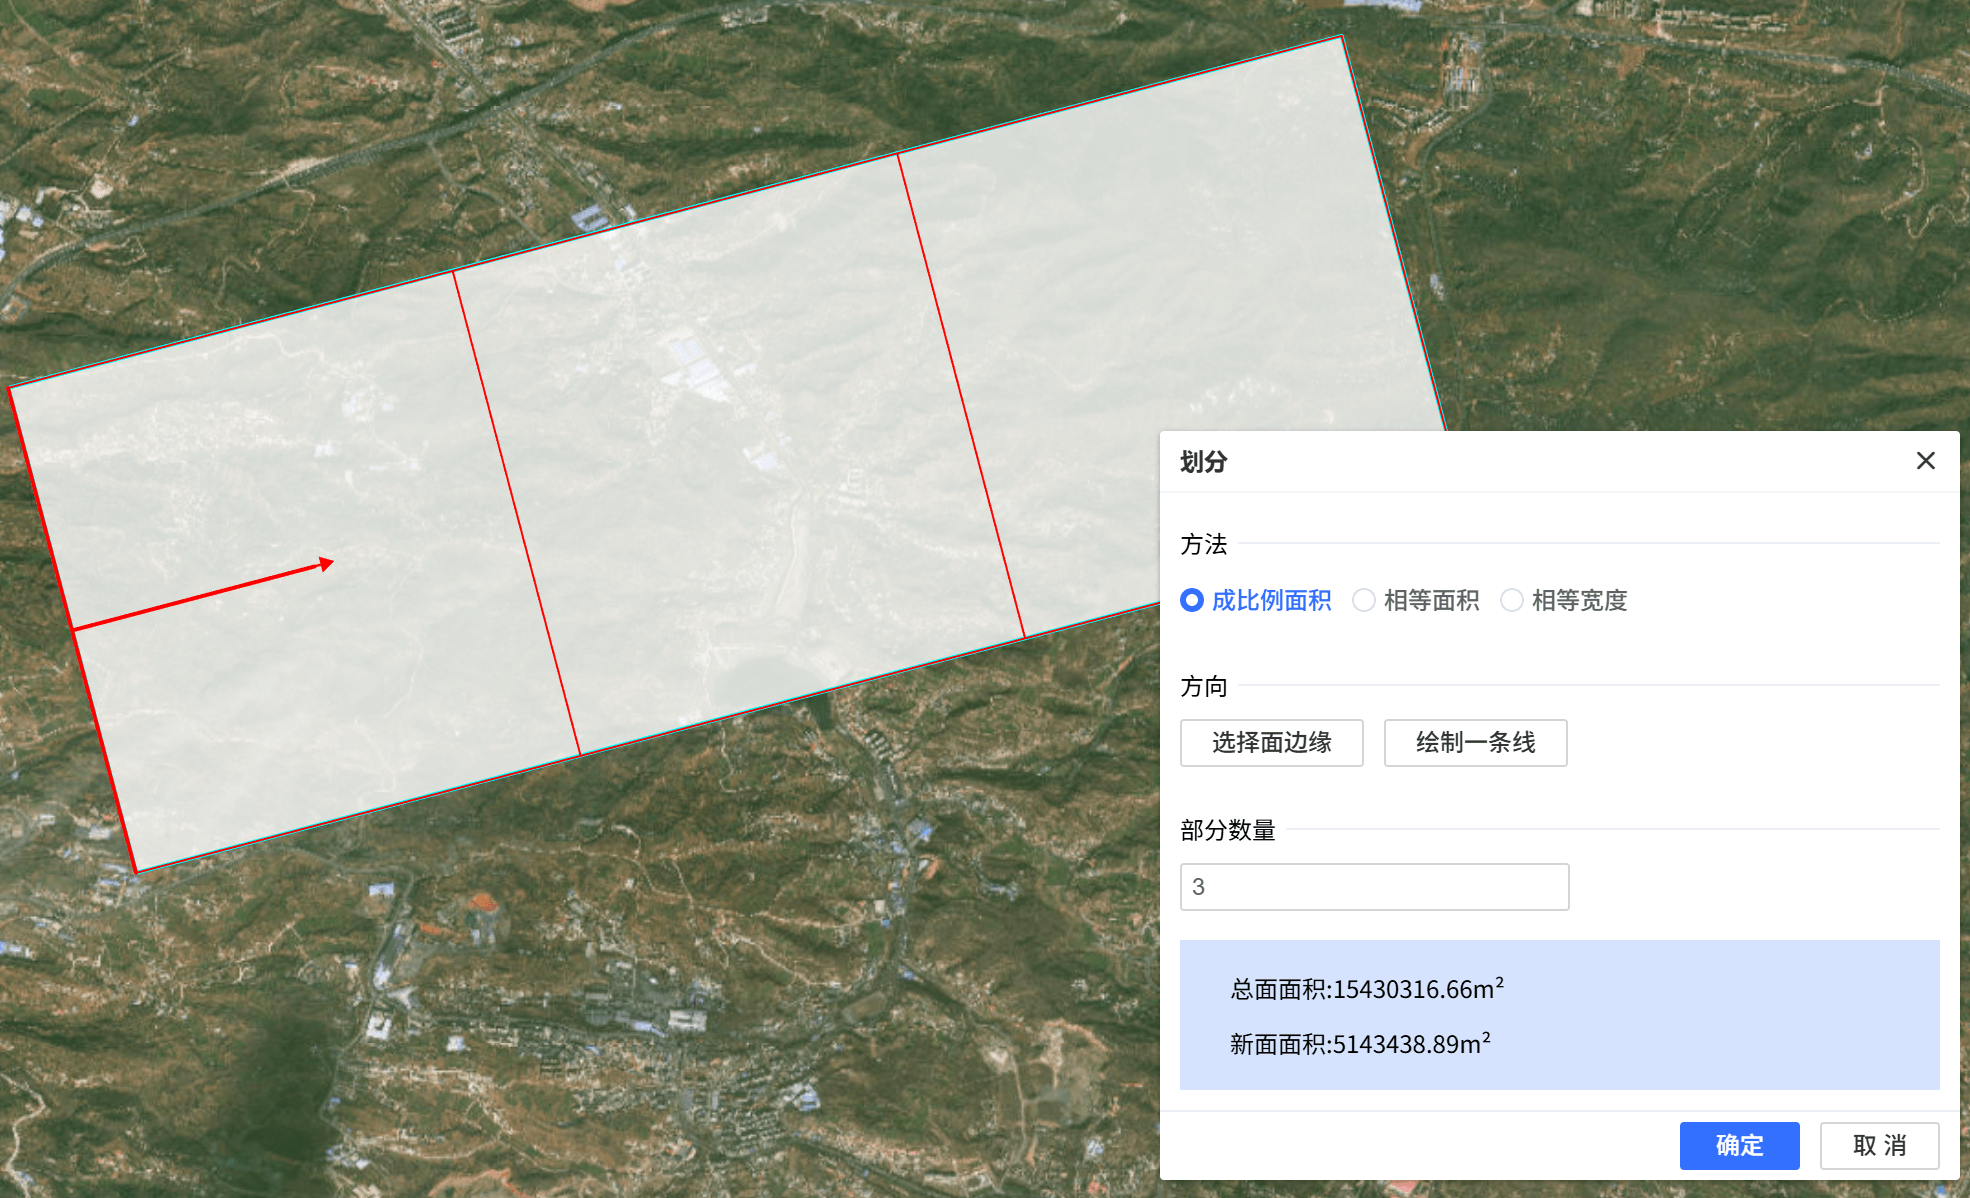Click the 新面面积 new area text
This screenshot has width=1970, height=1198.
click(1359, 1044)
